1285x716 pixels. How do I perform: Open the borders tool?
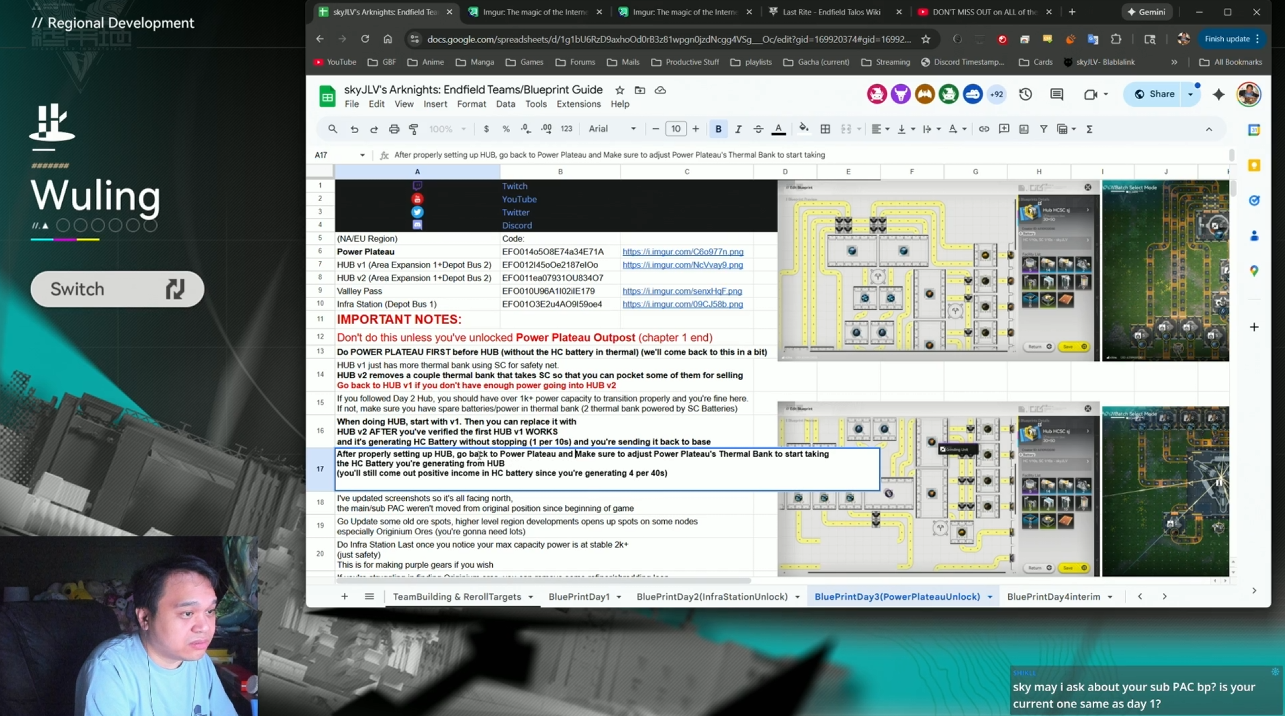[825, 129]
